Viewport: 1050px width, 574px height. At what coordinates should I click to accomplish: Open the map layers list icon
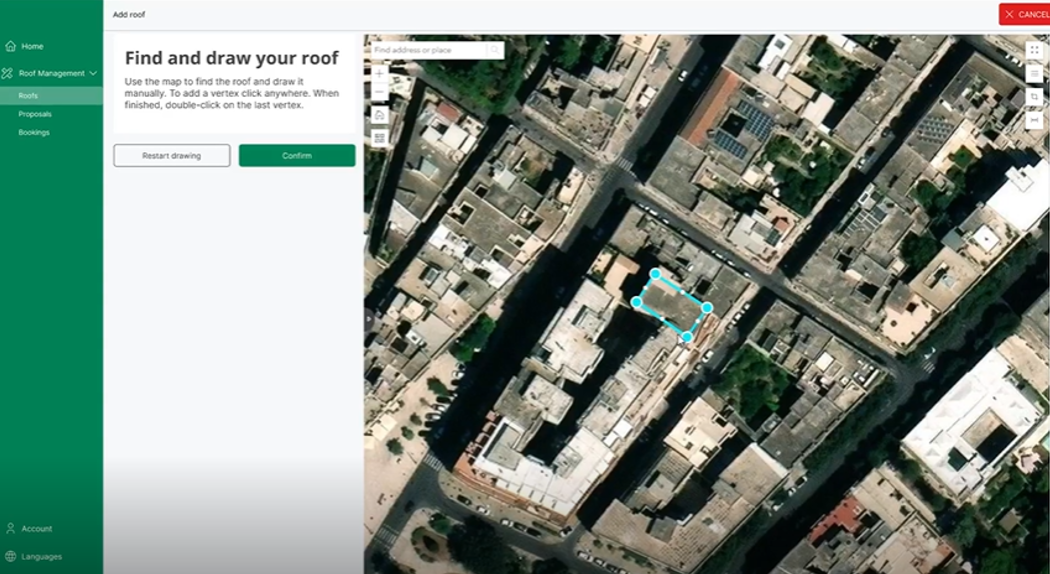coord(1035,73)
